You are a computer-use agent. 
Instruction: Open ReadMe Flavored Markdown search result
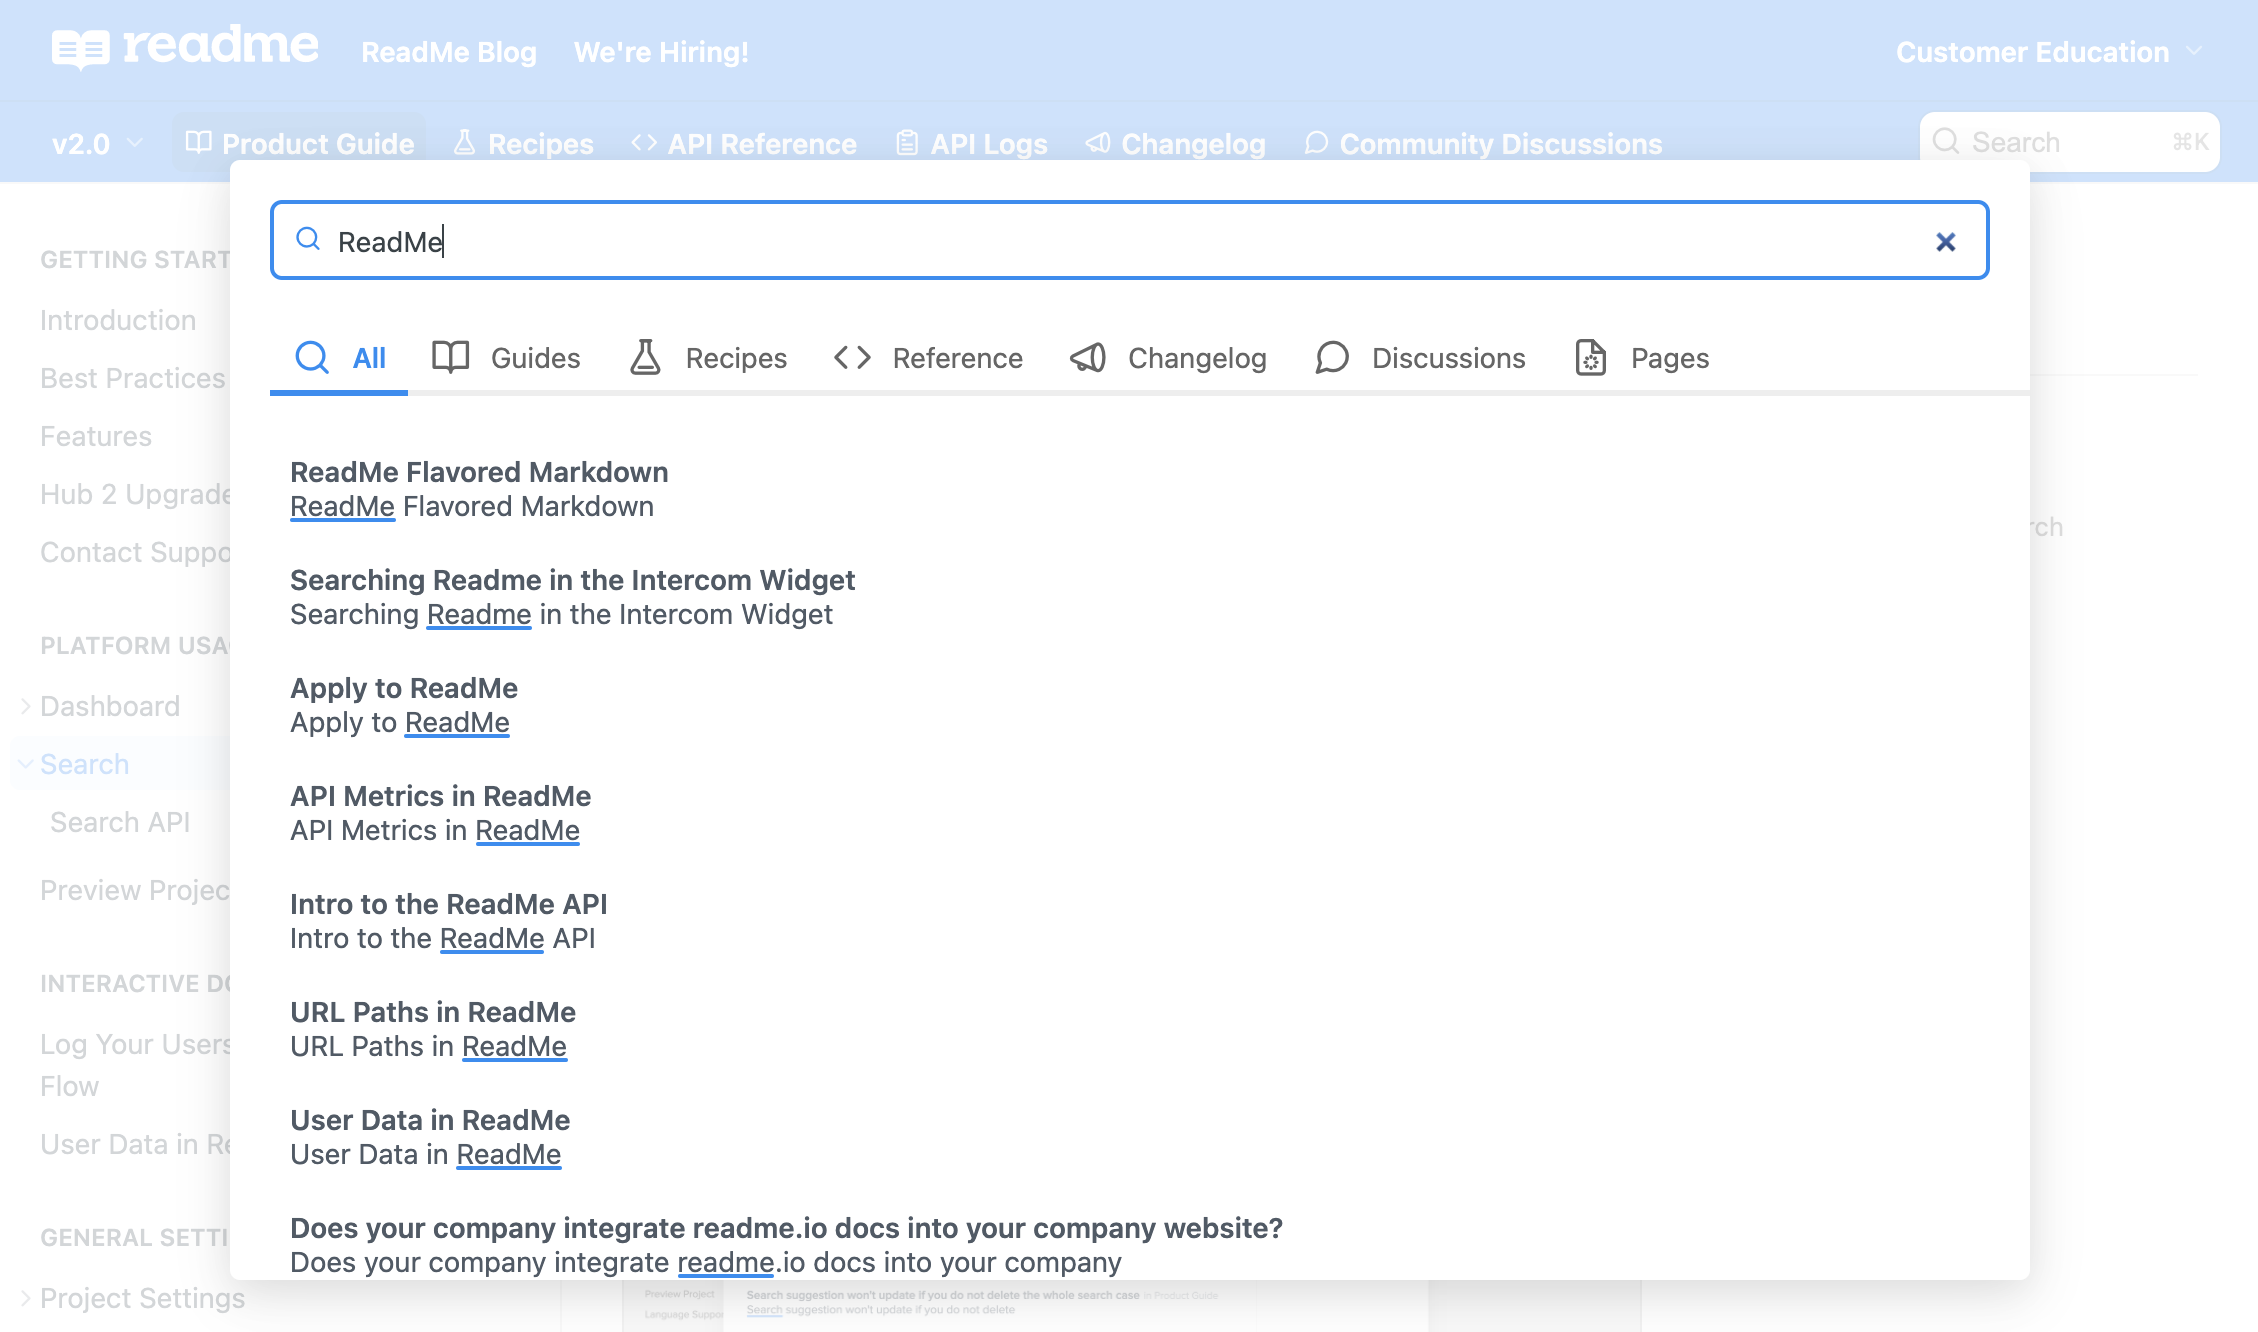[x=479, y=472]
